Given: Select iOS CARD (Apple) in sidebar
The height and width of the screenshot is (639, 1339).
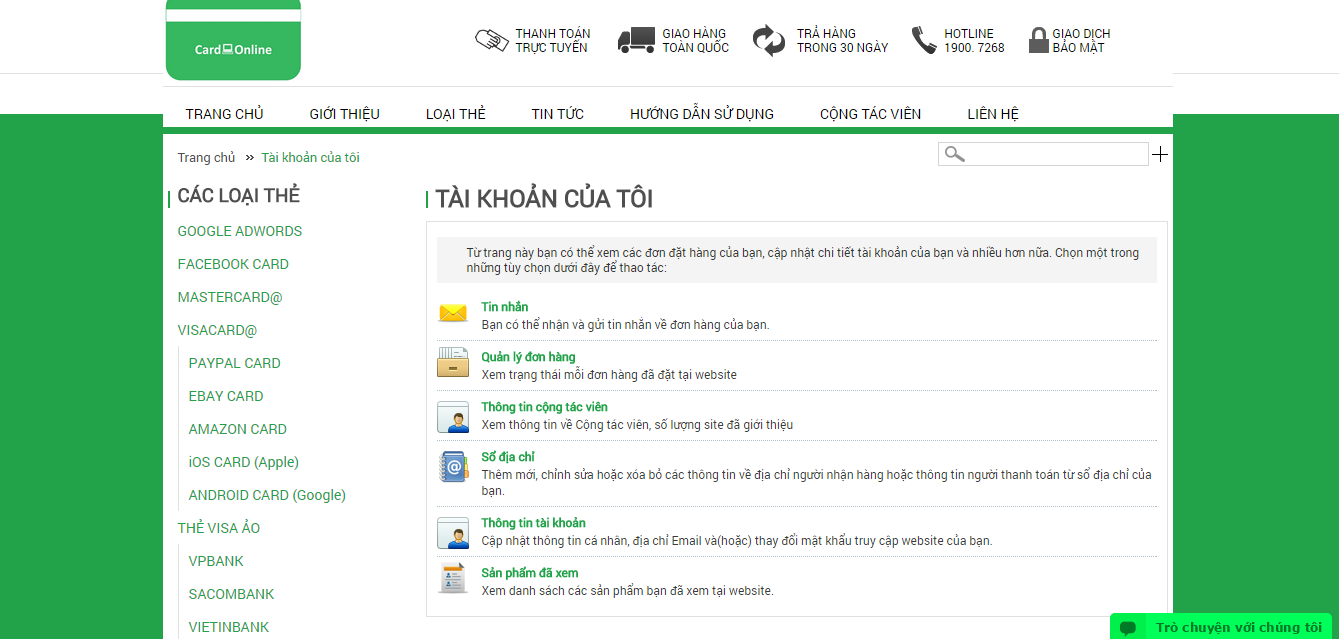Looking at the screenshot, I should point(244,462).
